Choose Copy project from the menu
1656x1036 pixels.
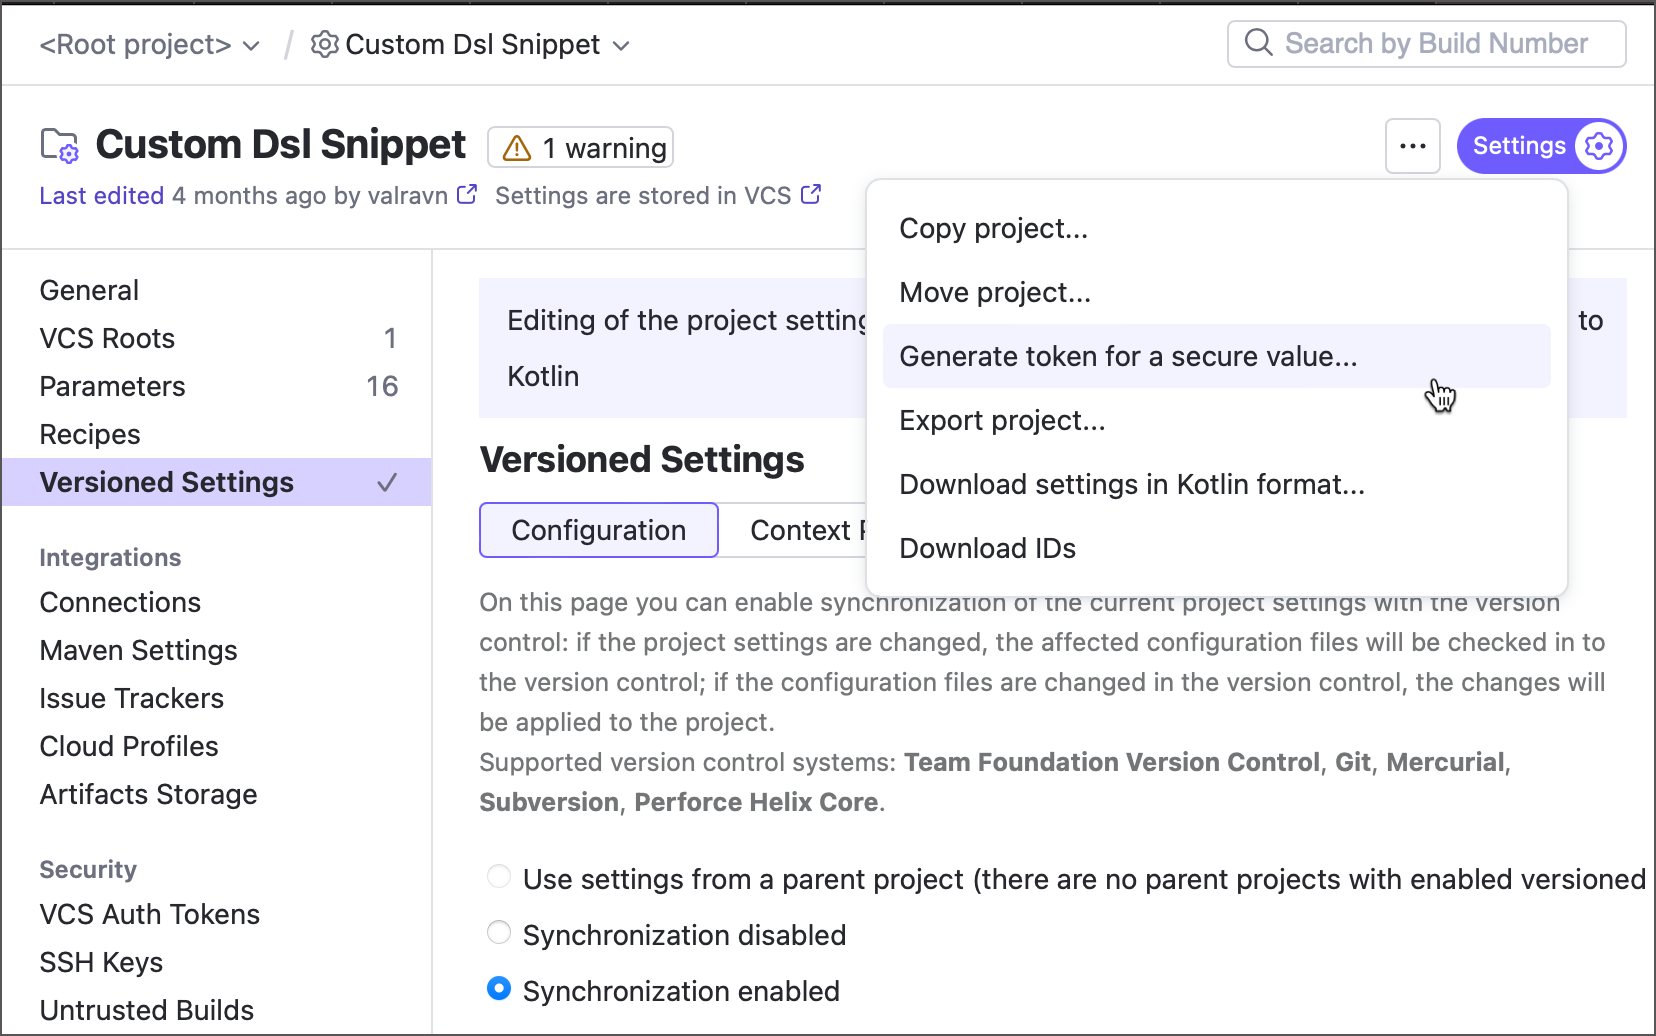pos(992,228)
